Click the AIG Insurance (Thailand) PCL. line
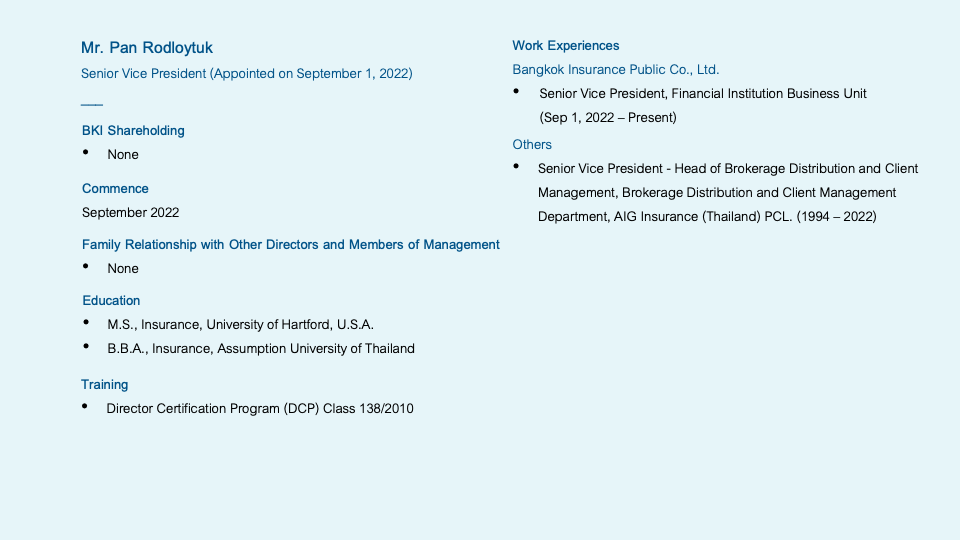Image resolution: width=960 pixels, height=540 pixels. point(707,216)
